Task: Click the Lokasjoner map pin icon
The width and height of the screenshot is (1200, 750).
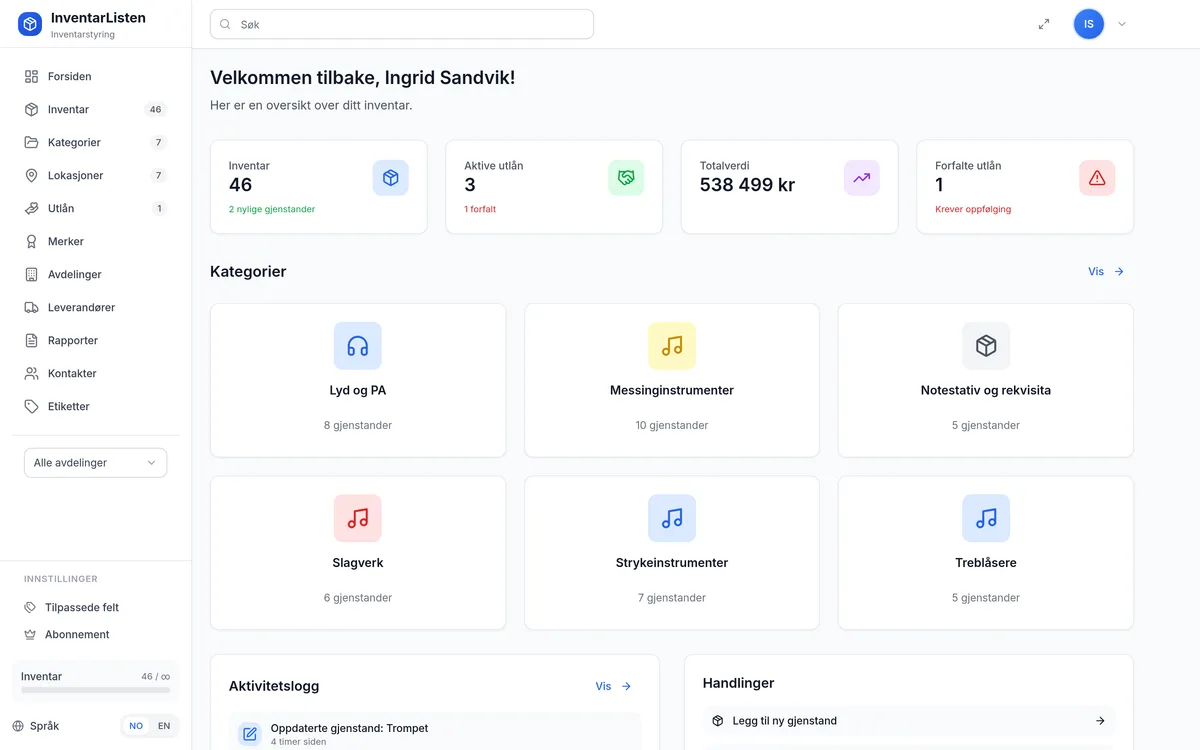Action: point(31,175)
